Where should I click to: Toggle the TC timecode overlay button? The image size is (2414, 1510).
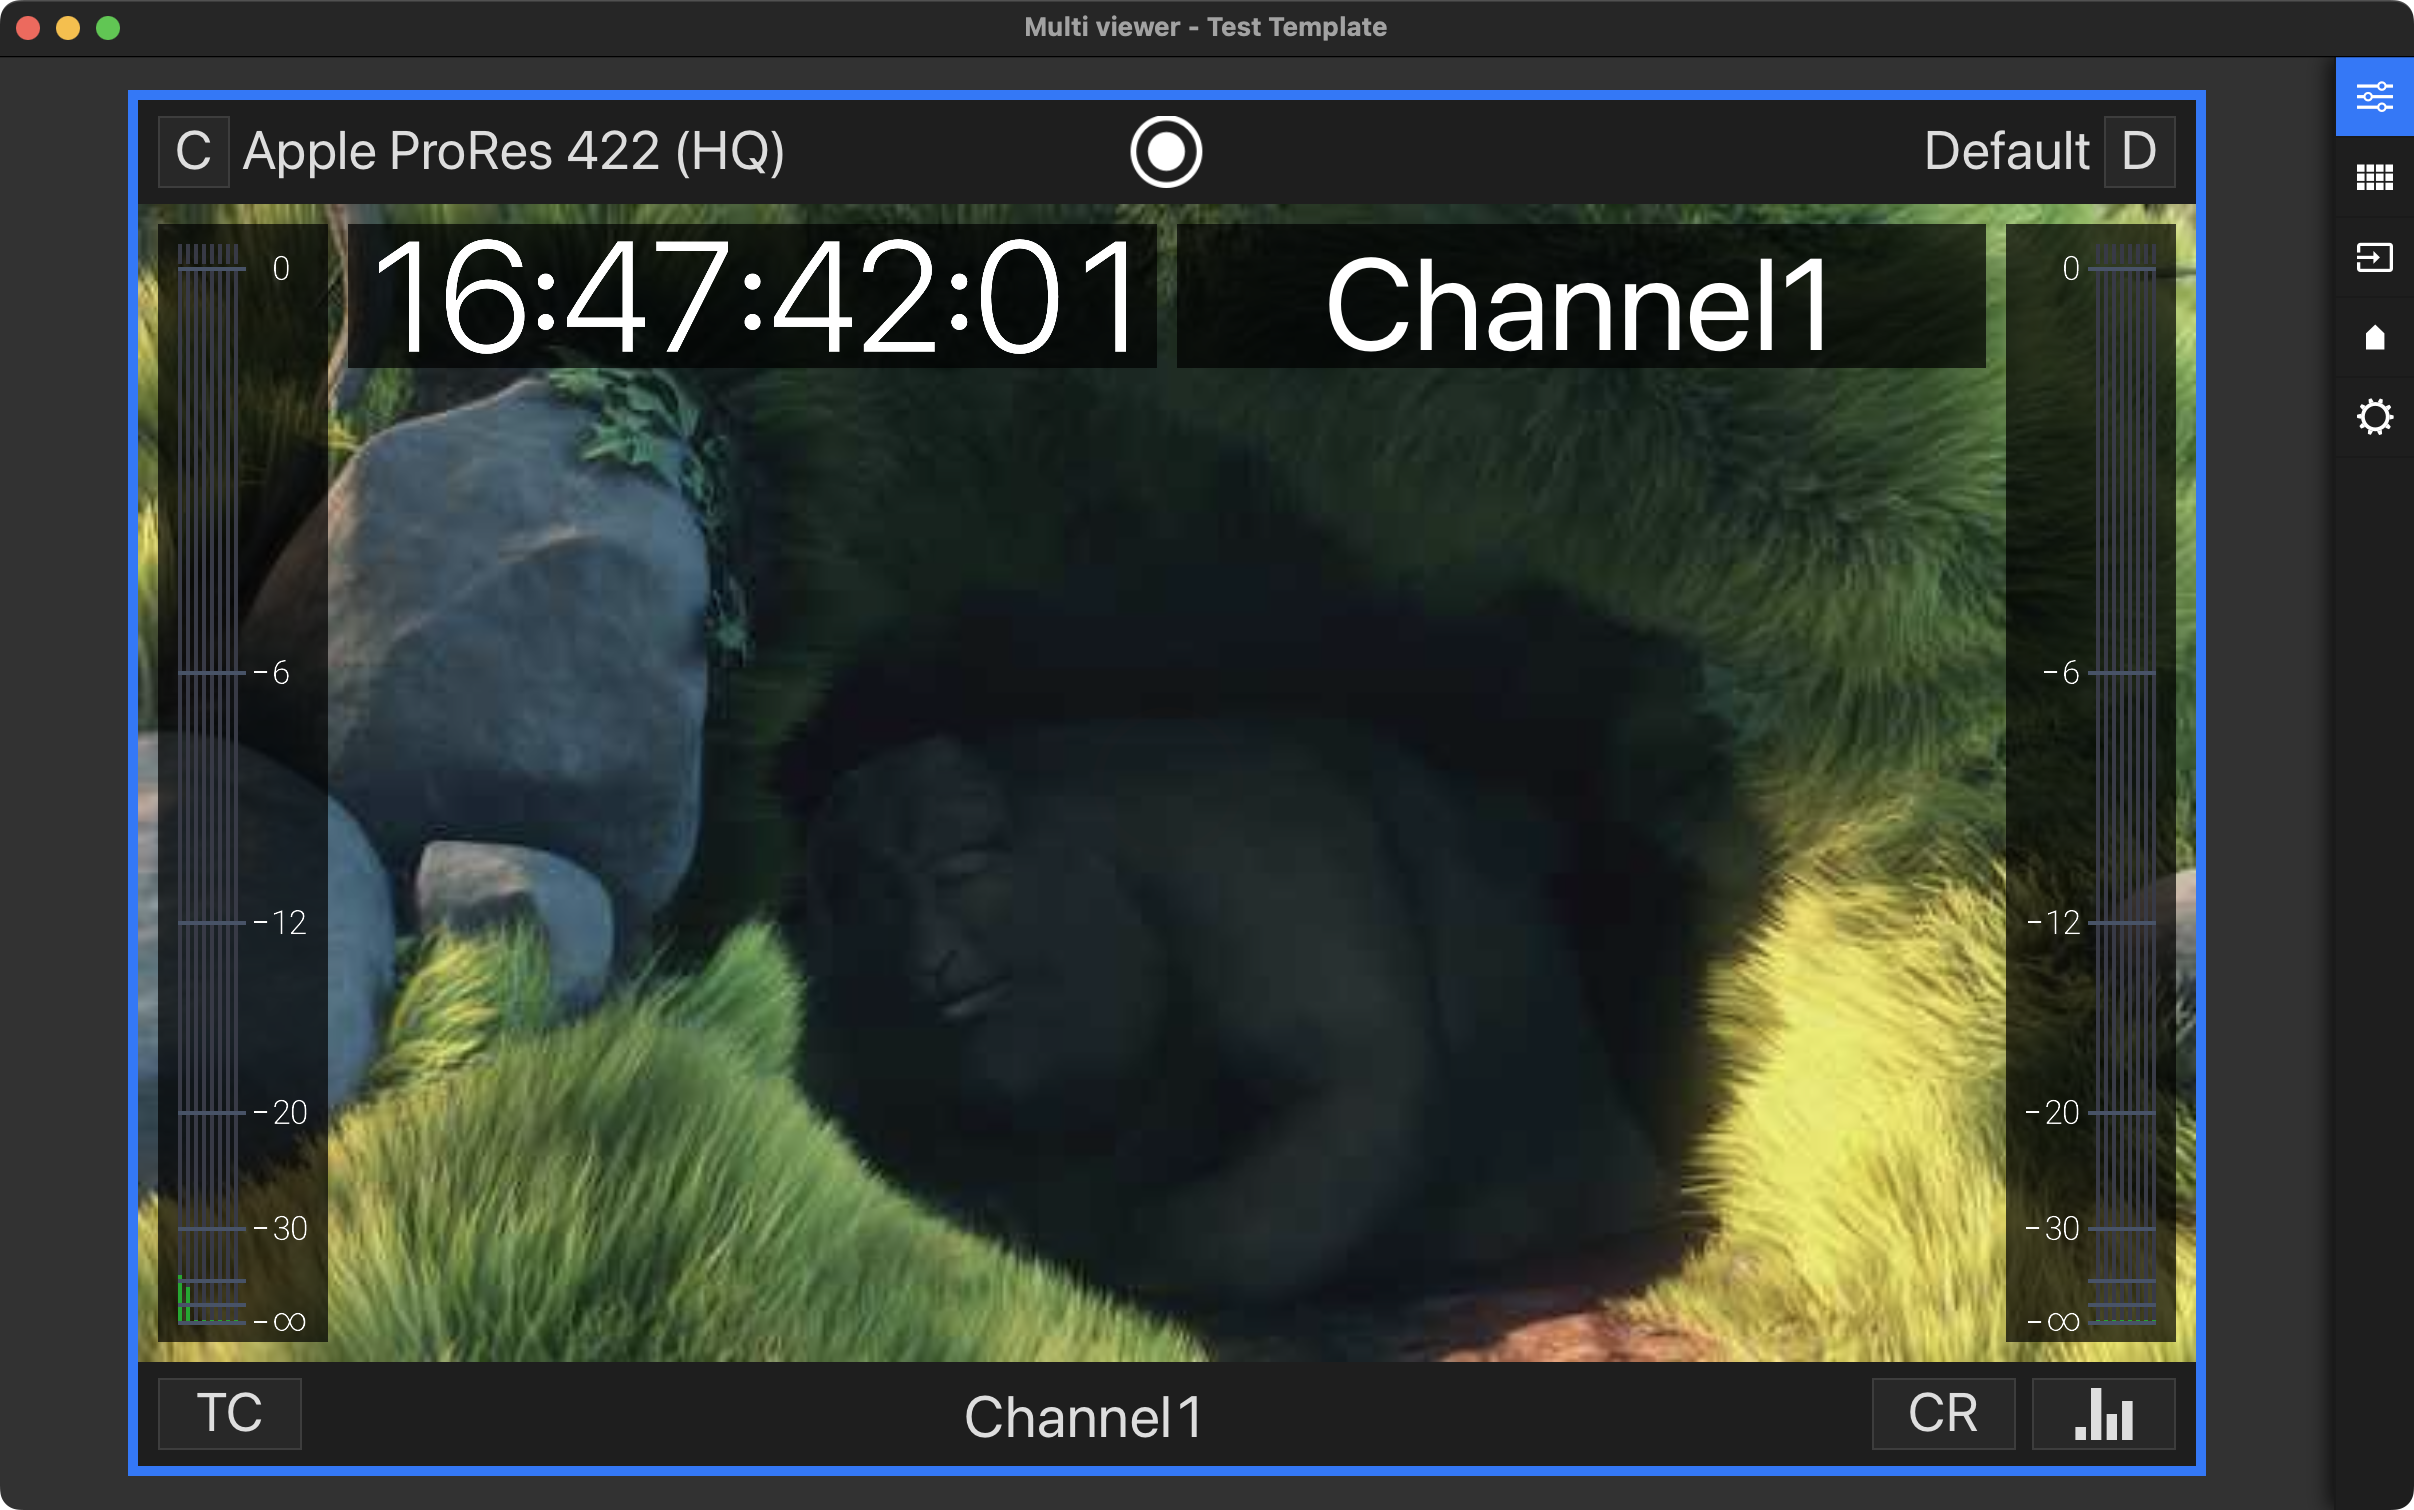pos(230,1414)
